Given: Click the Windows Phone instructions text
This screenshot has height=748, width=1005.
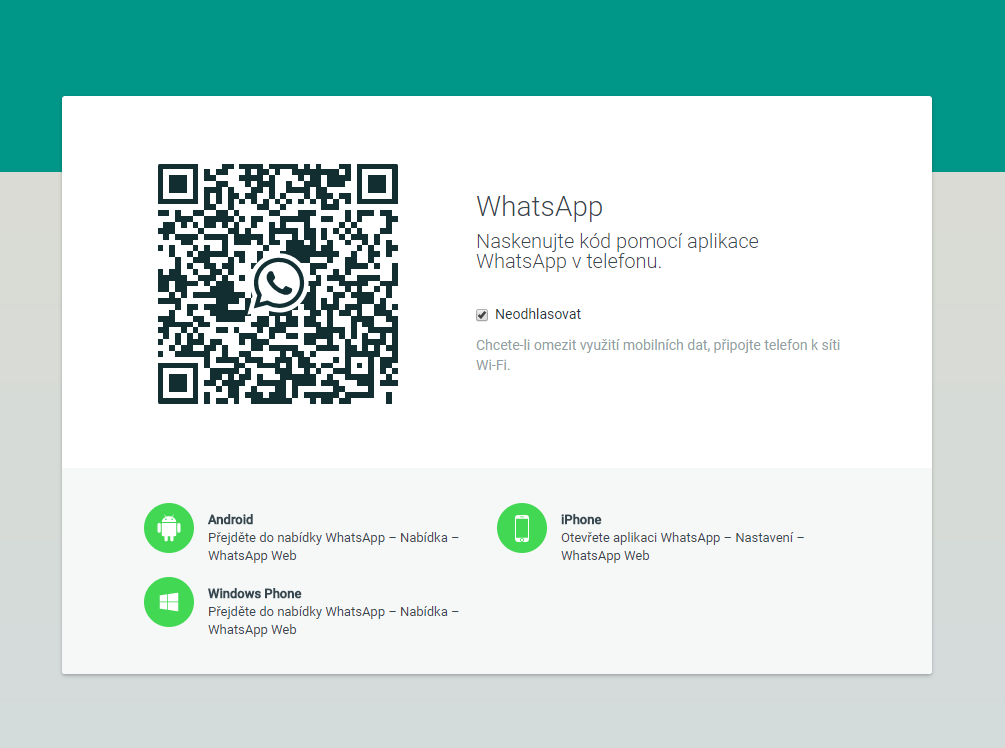Looking at the screenshot, I should (x=333, y=620).
